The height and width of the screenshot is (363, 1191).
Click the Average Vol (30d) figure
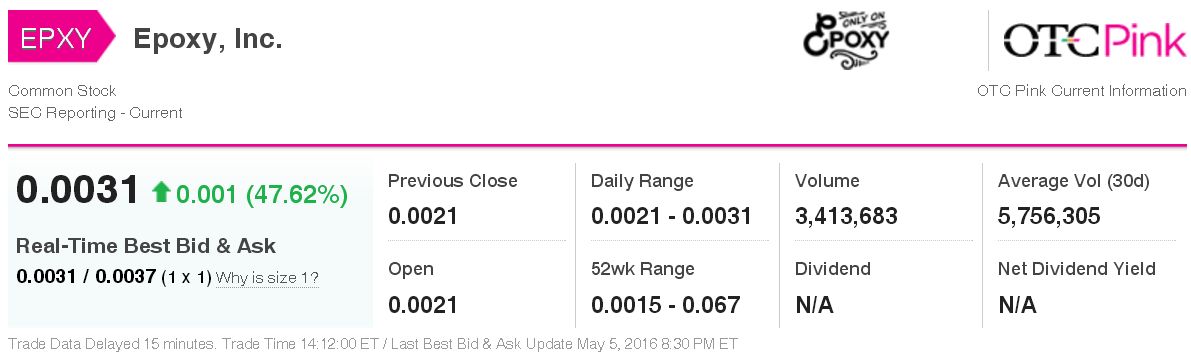pyautogui.click(x=1049, y=216)
